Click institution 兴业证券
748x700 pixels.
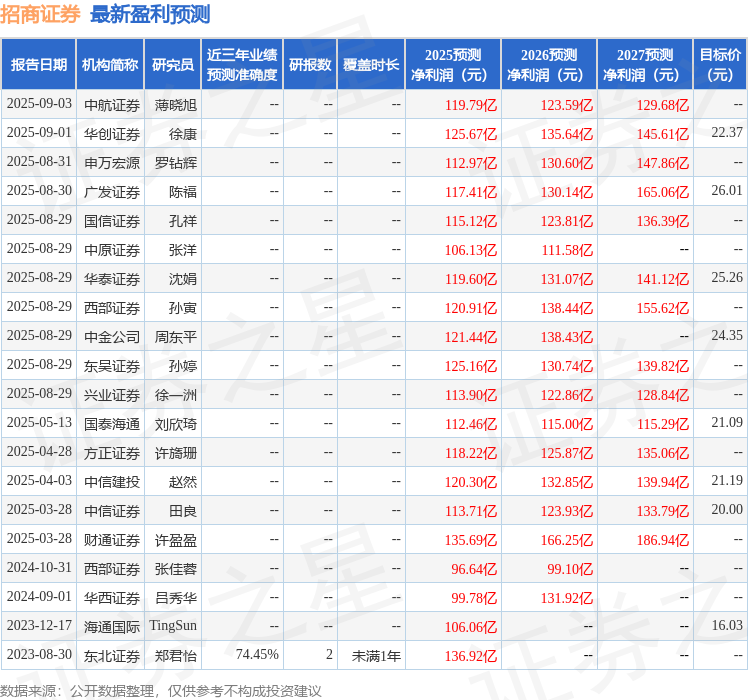click(x=112, y=395)
